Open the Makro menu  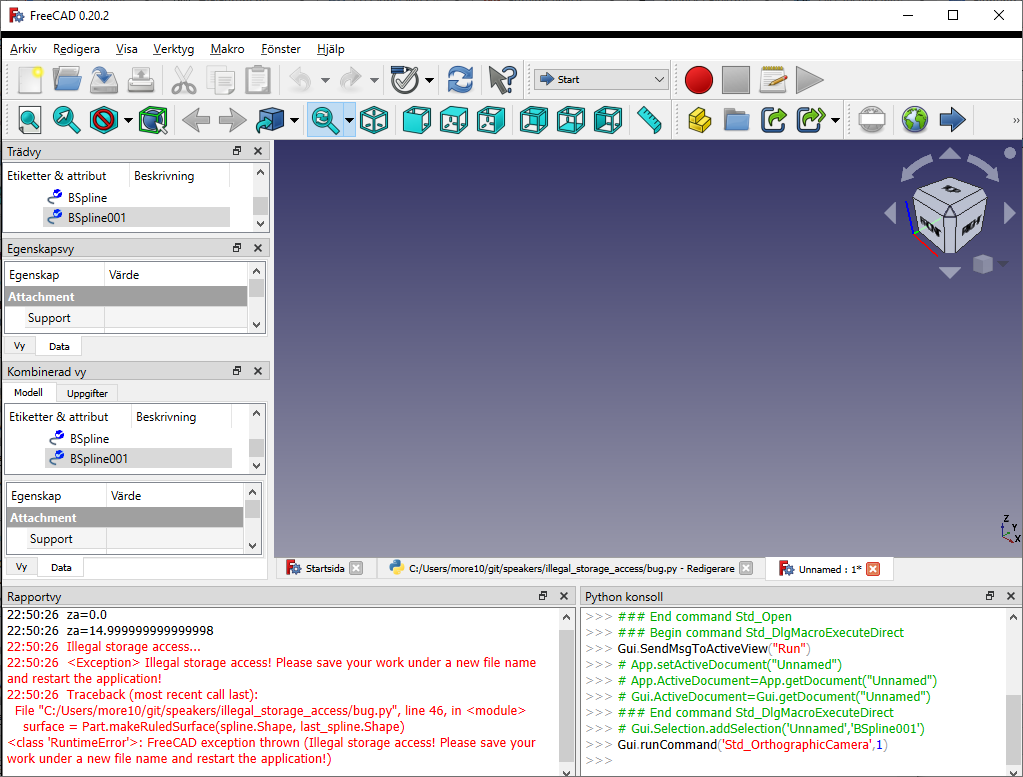[x=227, y=49]
